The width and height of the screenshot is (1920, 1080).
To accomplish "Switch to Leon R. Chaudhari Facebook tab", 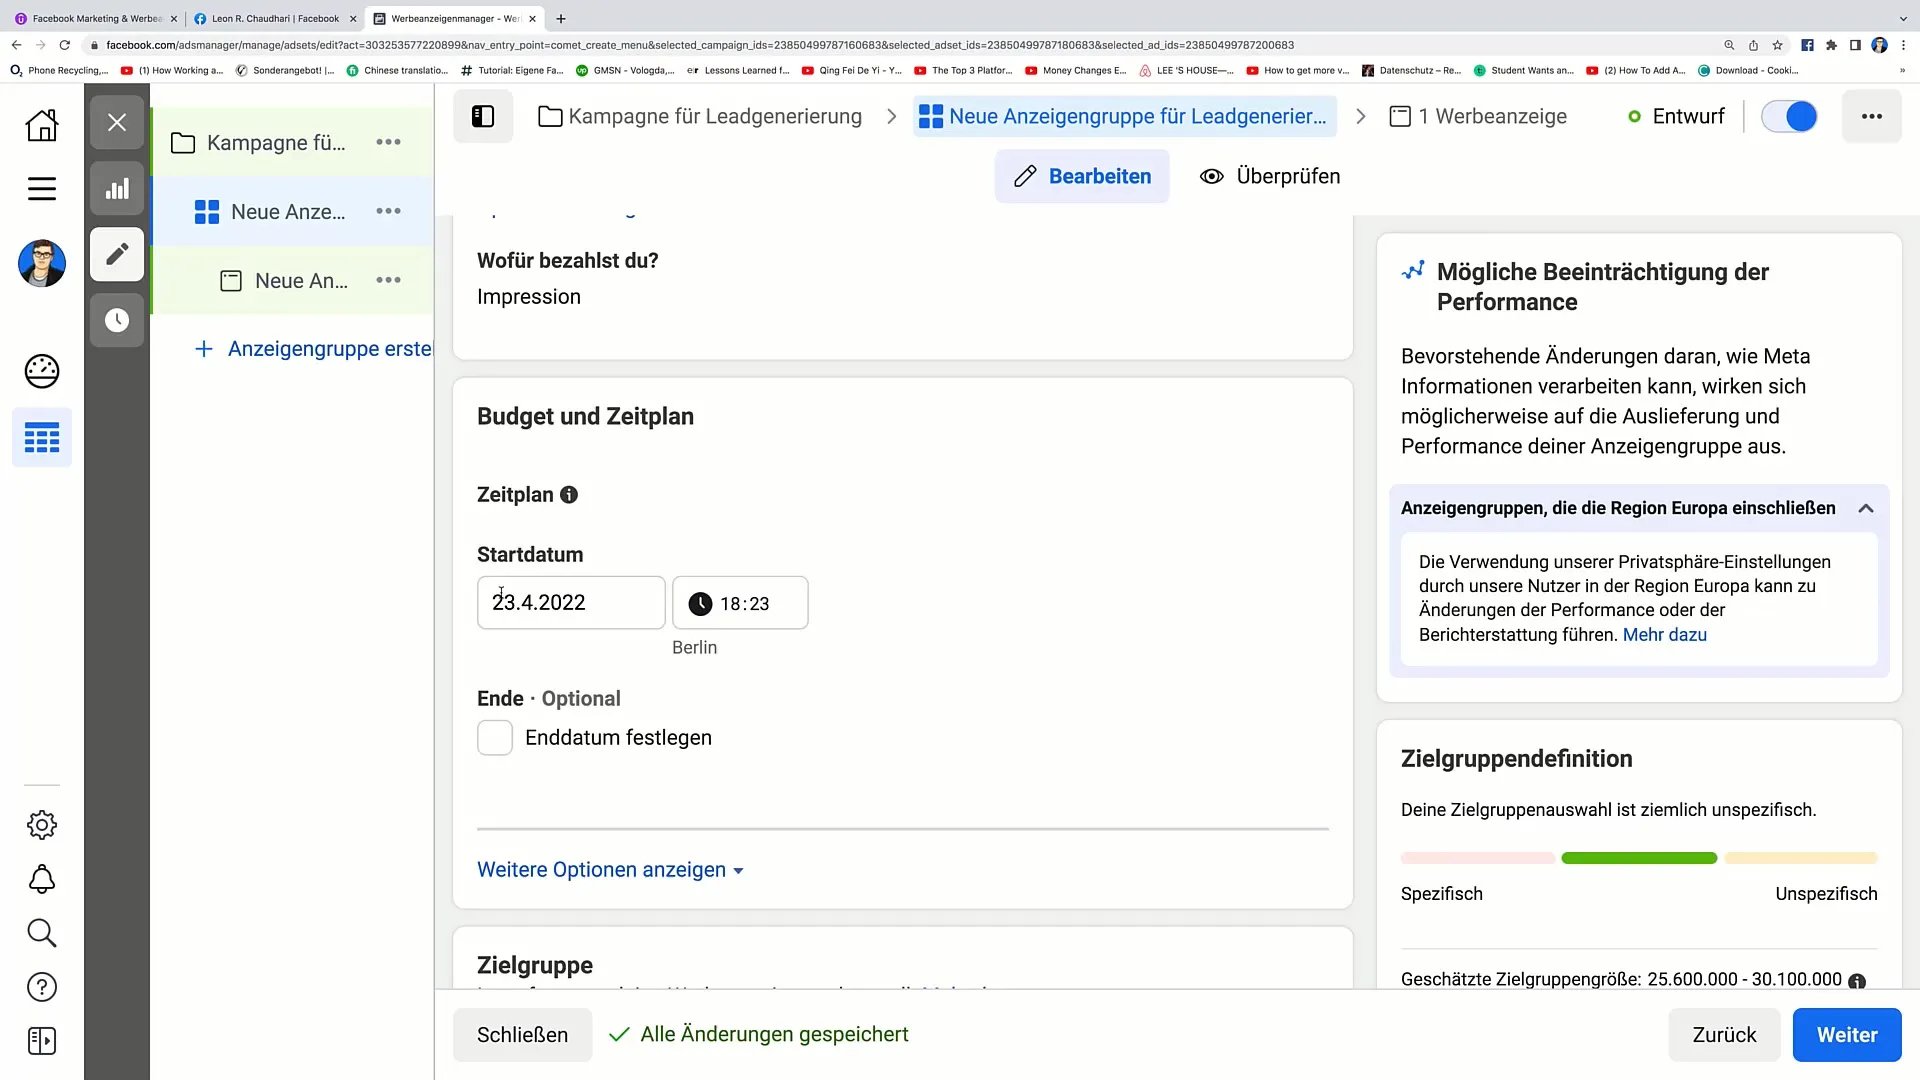I will pyautogui.click(x=275, y=18).
